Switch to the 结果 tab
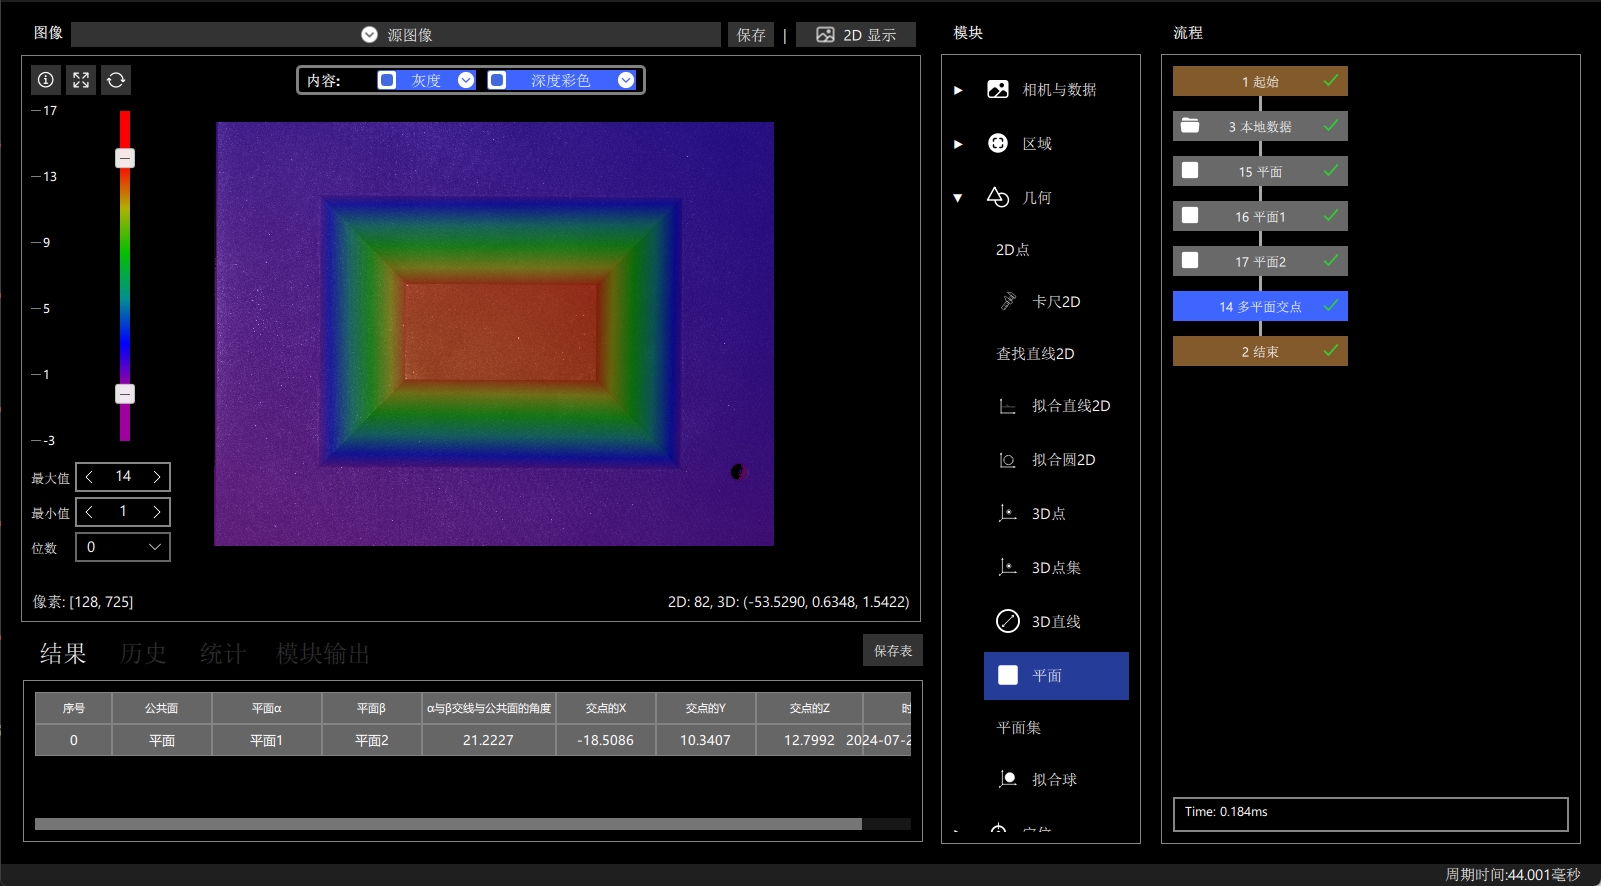This screenshot has height=886, width=1601. [63, 653]
